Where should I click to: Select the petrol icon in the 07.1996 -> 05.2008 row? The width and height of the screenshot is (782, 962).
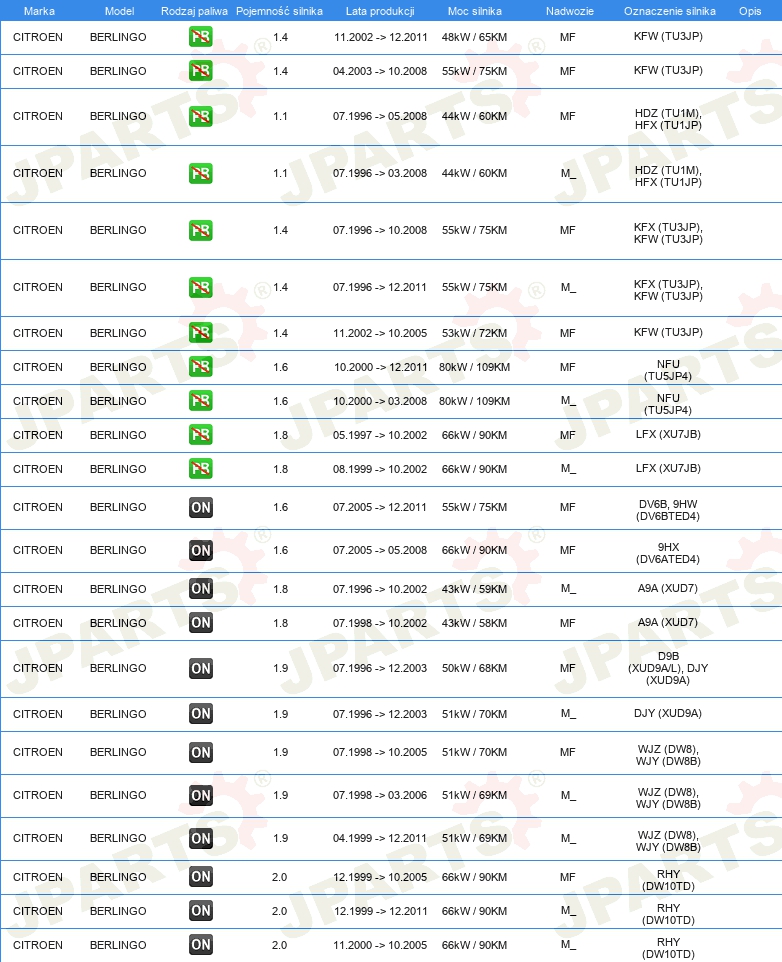point(201,116)
